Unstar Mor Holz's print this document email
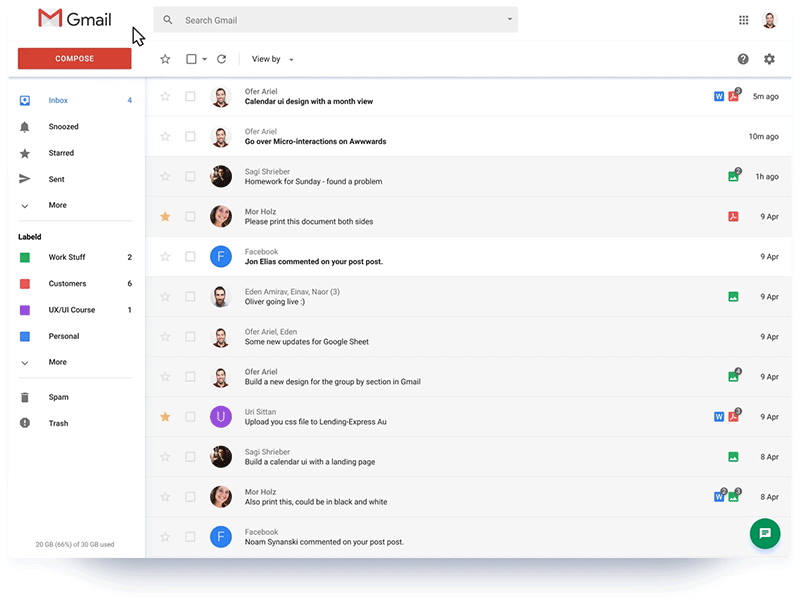The image size is (800, 600). (x=165, y=216)
